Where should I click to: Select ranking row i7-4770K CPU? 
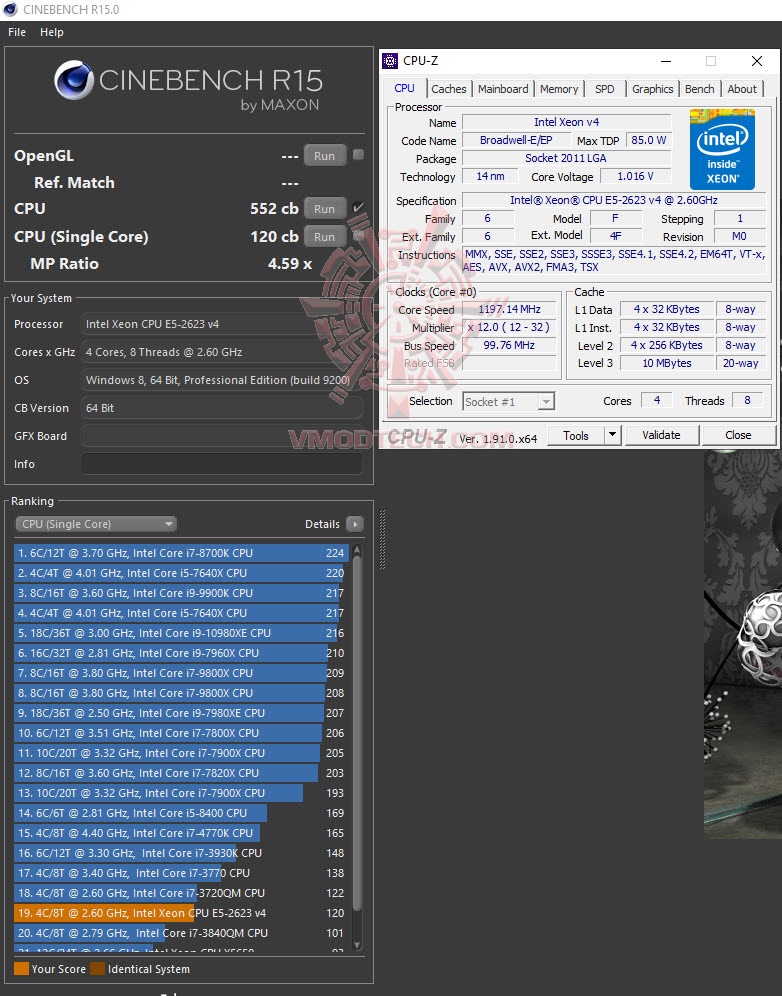coord(182,833)
